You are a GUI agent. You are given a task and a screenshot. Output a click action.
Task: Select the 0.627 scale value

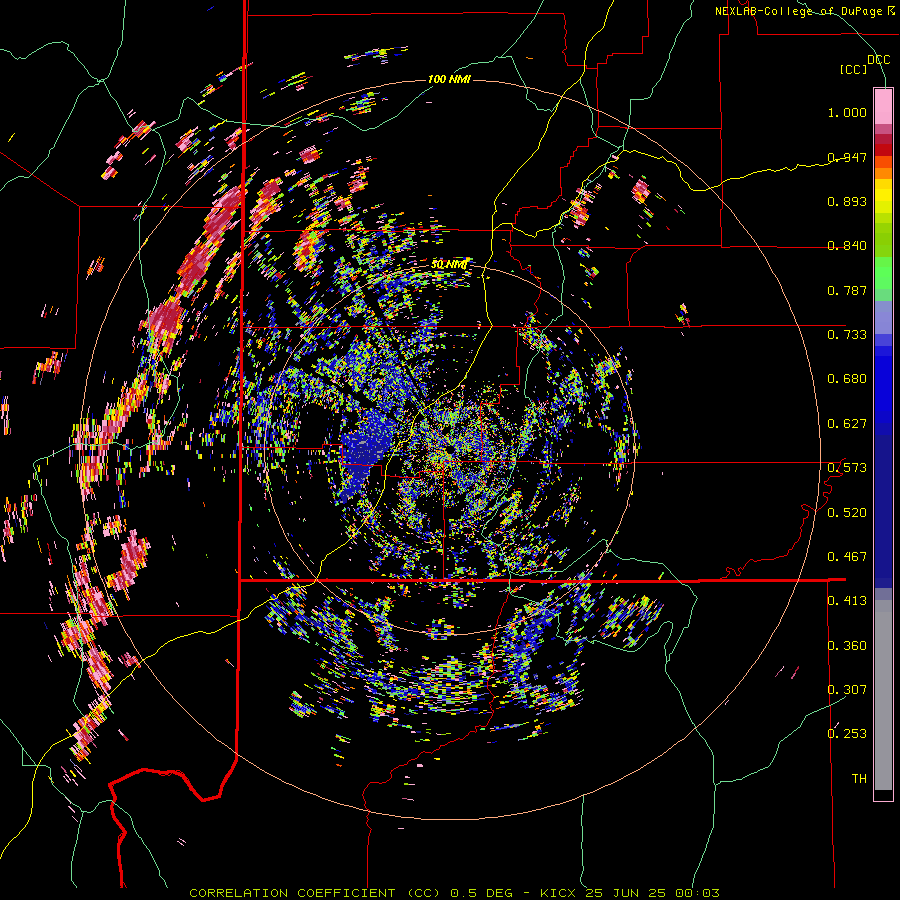(x=847, y=424)
